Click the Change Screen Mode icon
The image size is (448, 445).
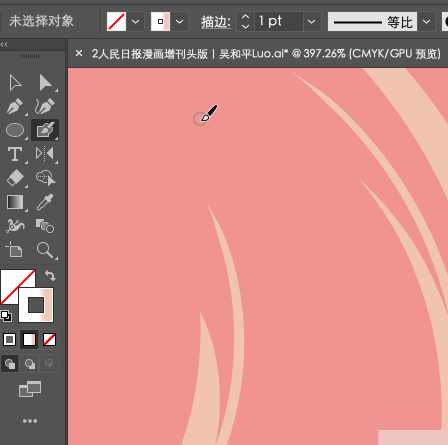coord(30,389)
